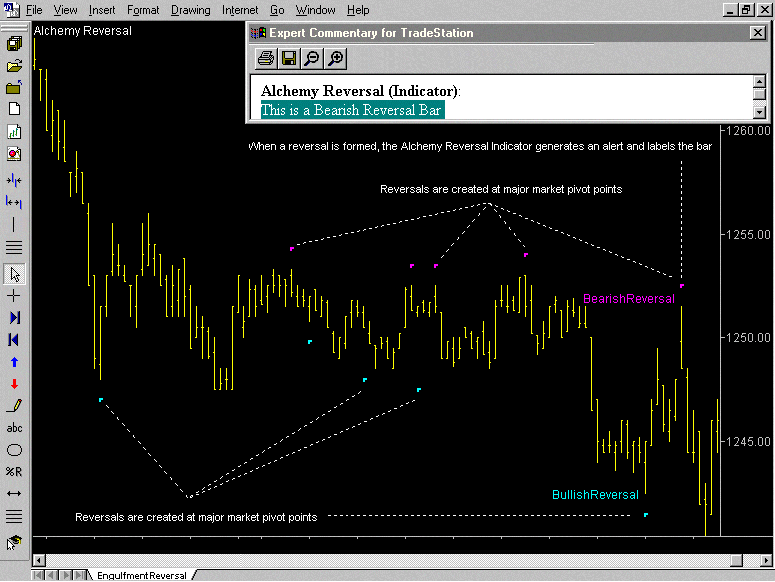
Task: Create a new chart window
Action: [14, 131]
